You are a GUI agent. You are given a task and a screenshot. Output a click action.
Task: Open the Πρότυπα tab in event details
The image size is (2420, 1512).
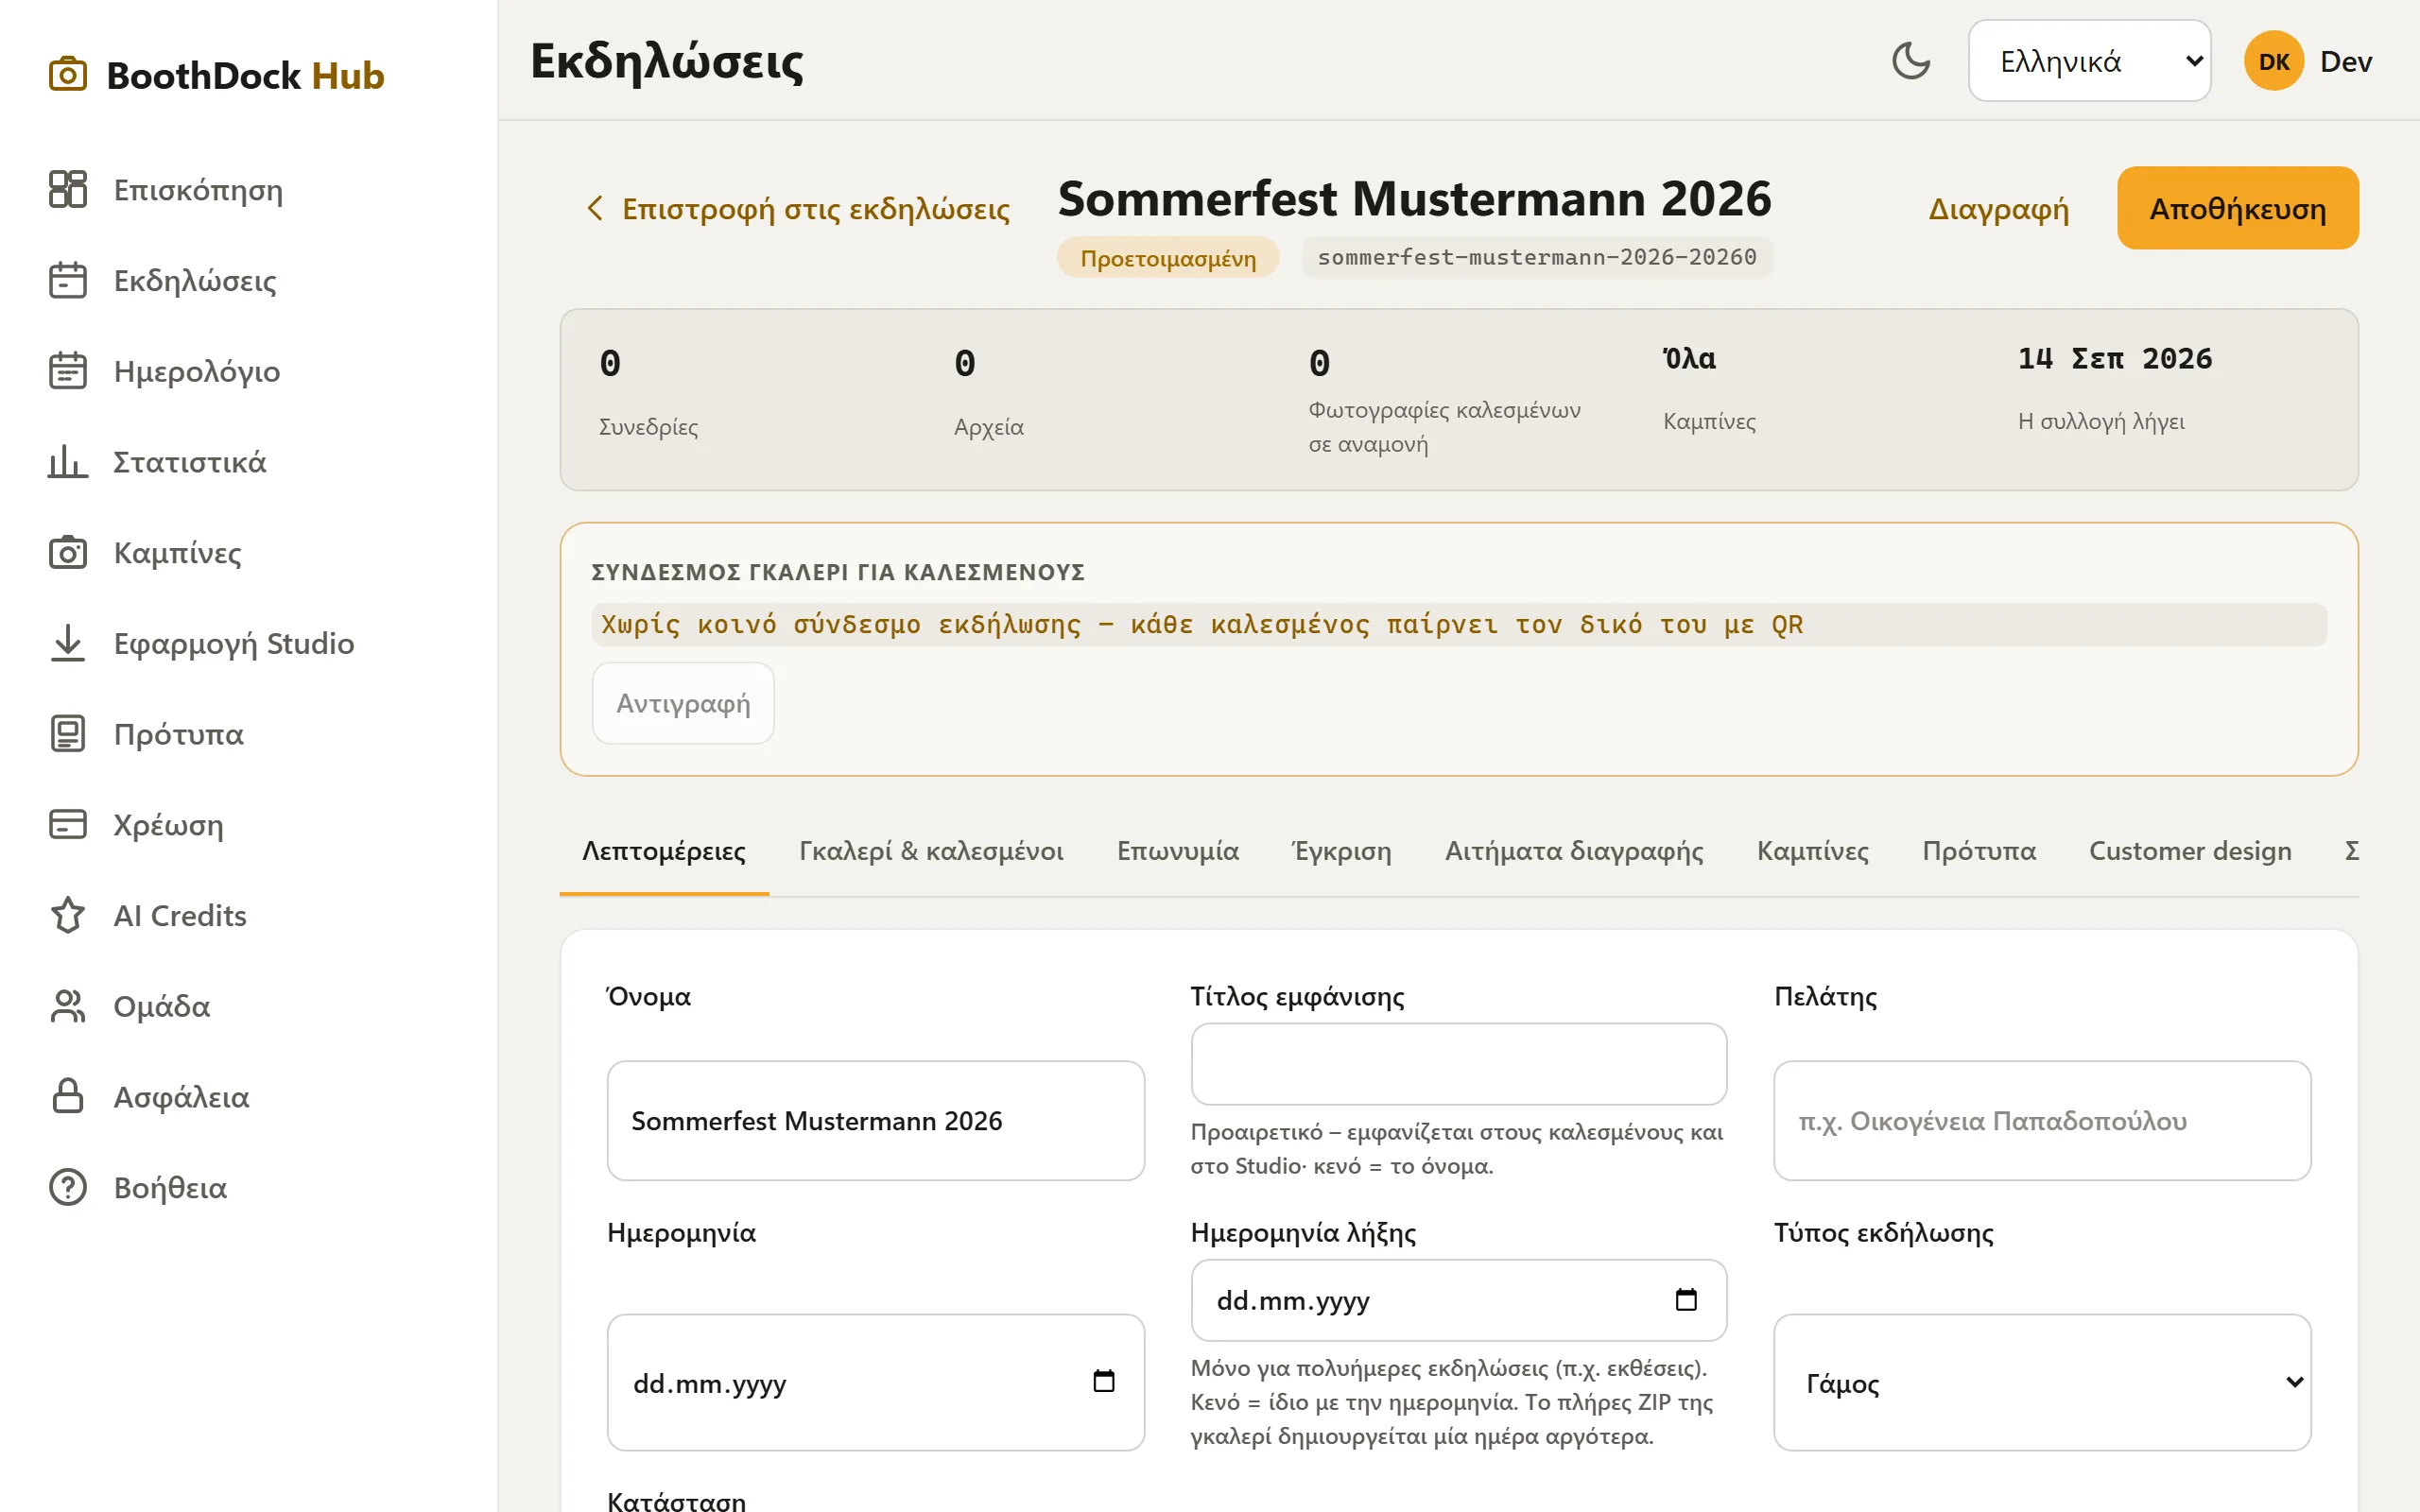(x=1979, y=851)
